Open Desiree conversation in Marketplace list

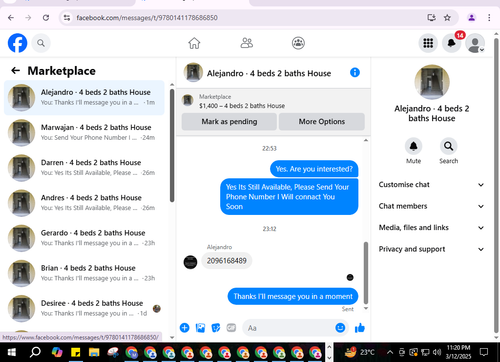click(x=84, y=308)
